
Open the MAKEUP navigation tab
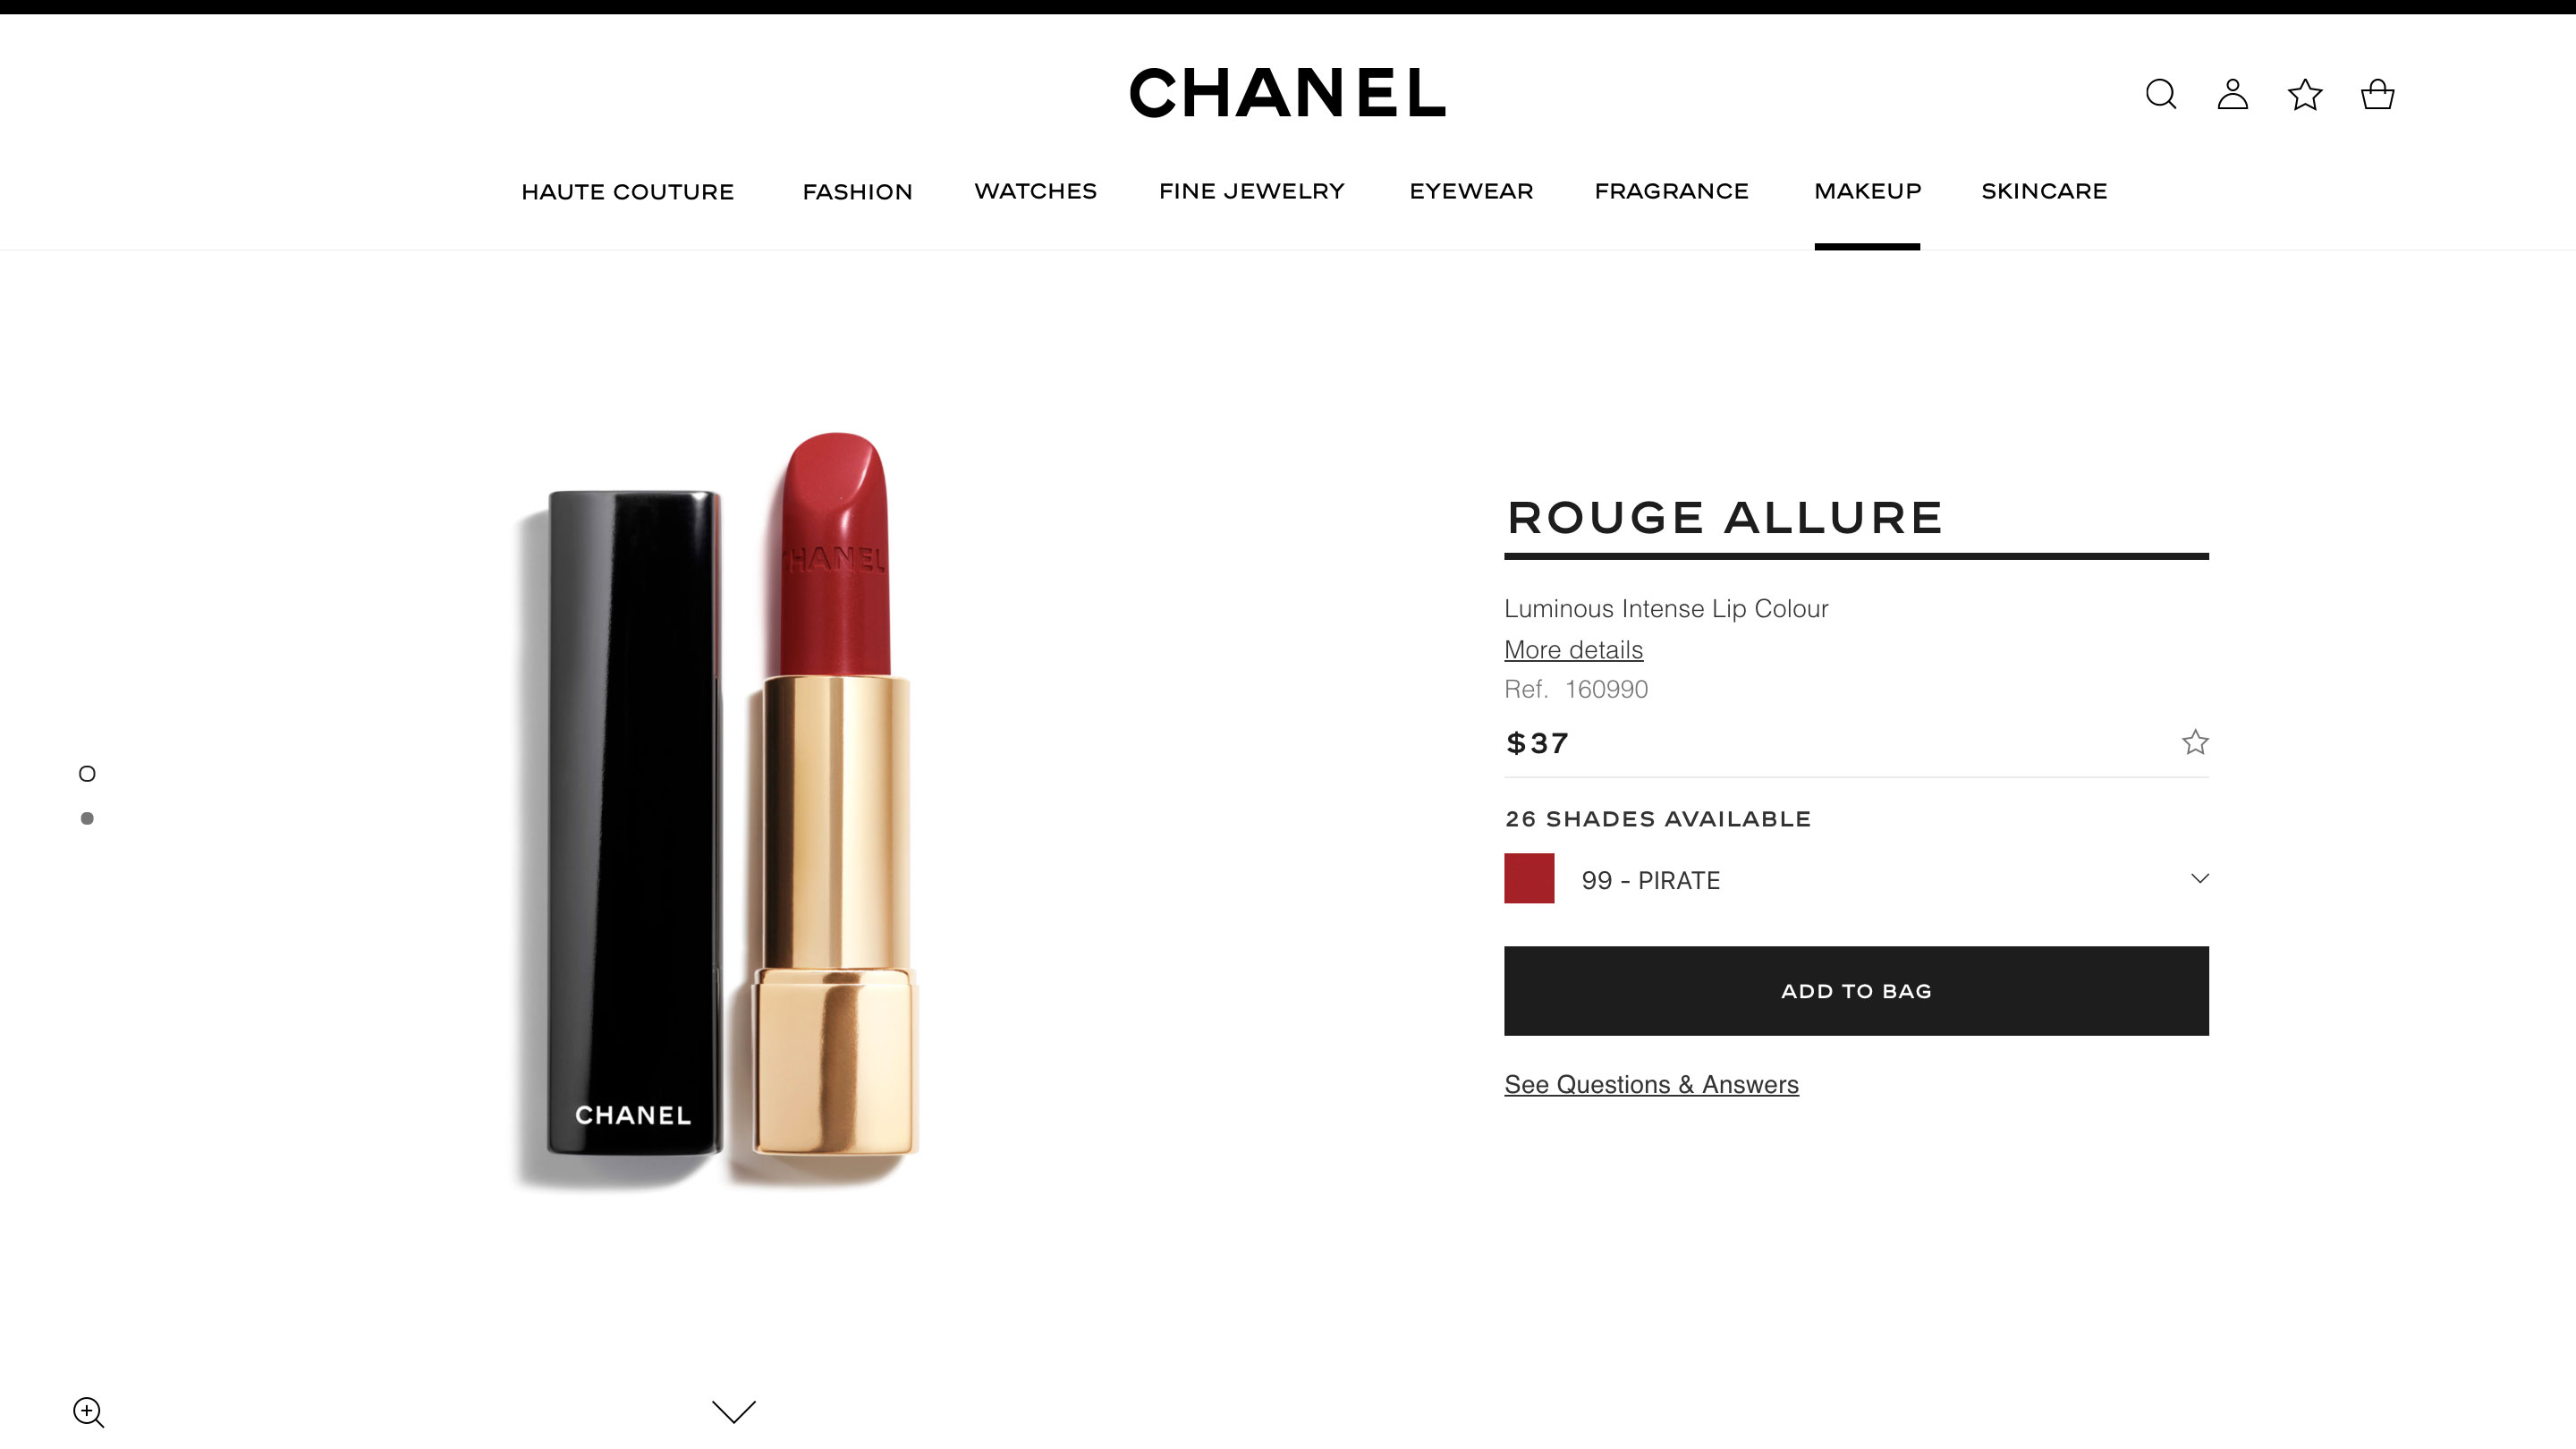pos(1867,191)
